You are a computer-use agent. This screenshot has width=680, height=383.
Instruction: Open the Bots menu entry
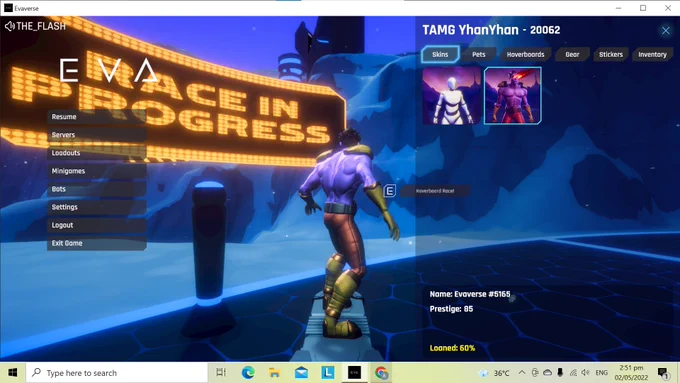(x=96, y=189)
